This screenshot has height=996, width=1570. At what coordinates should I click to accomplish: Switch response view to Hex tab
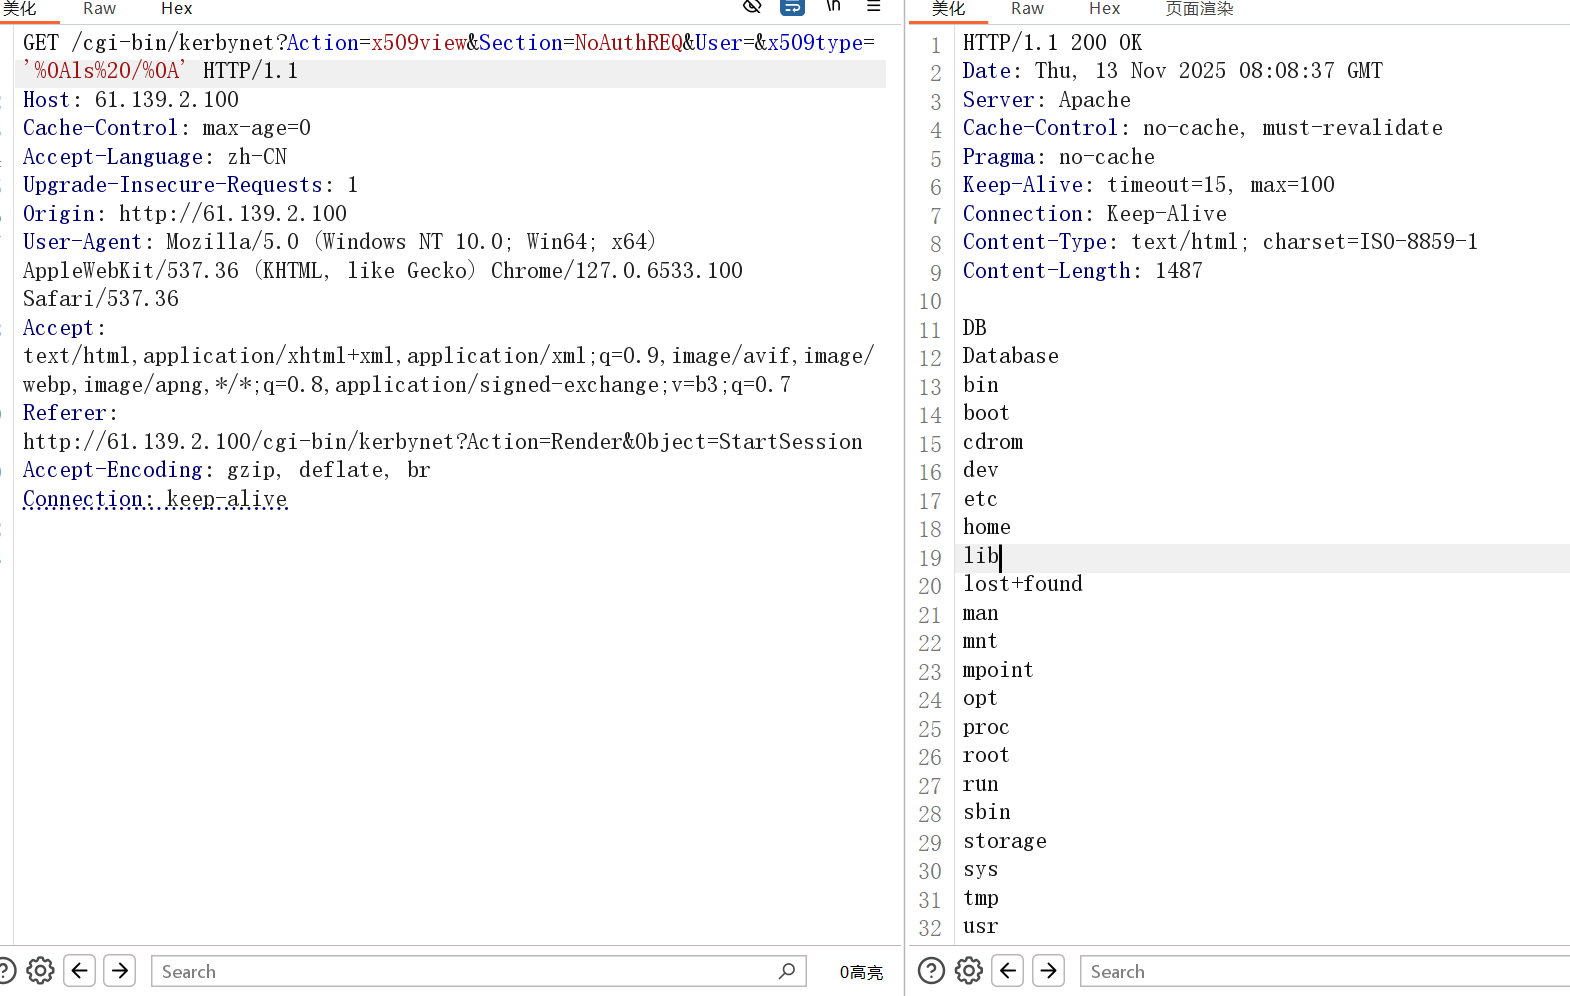point(1104,9)
